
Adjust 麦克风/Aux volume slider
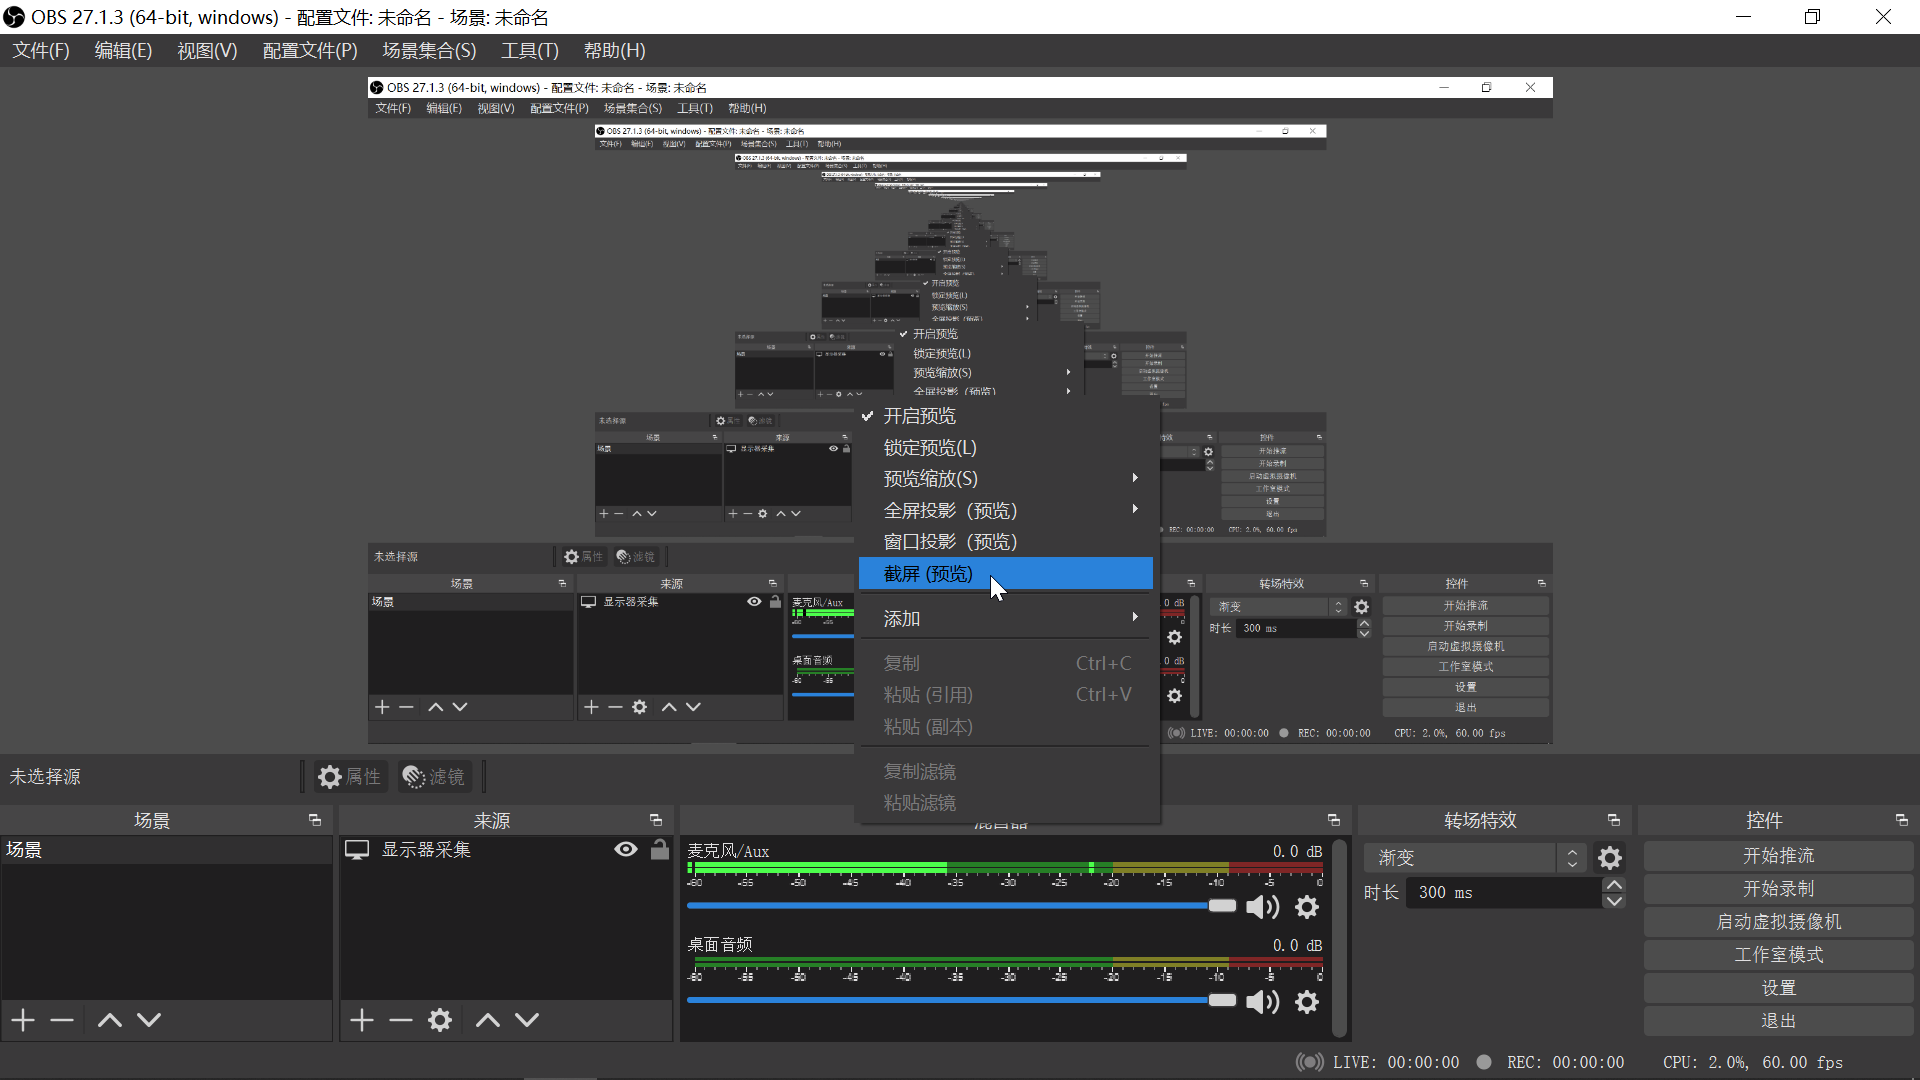click(x=962, y=906)
